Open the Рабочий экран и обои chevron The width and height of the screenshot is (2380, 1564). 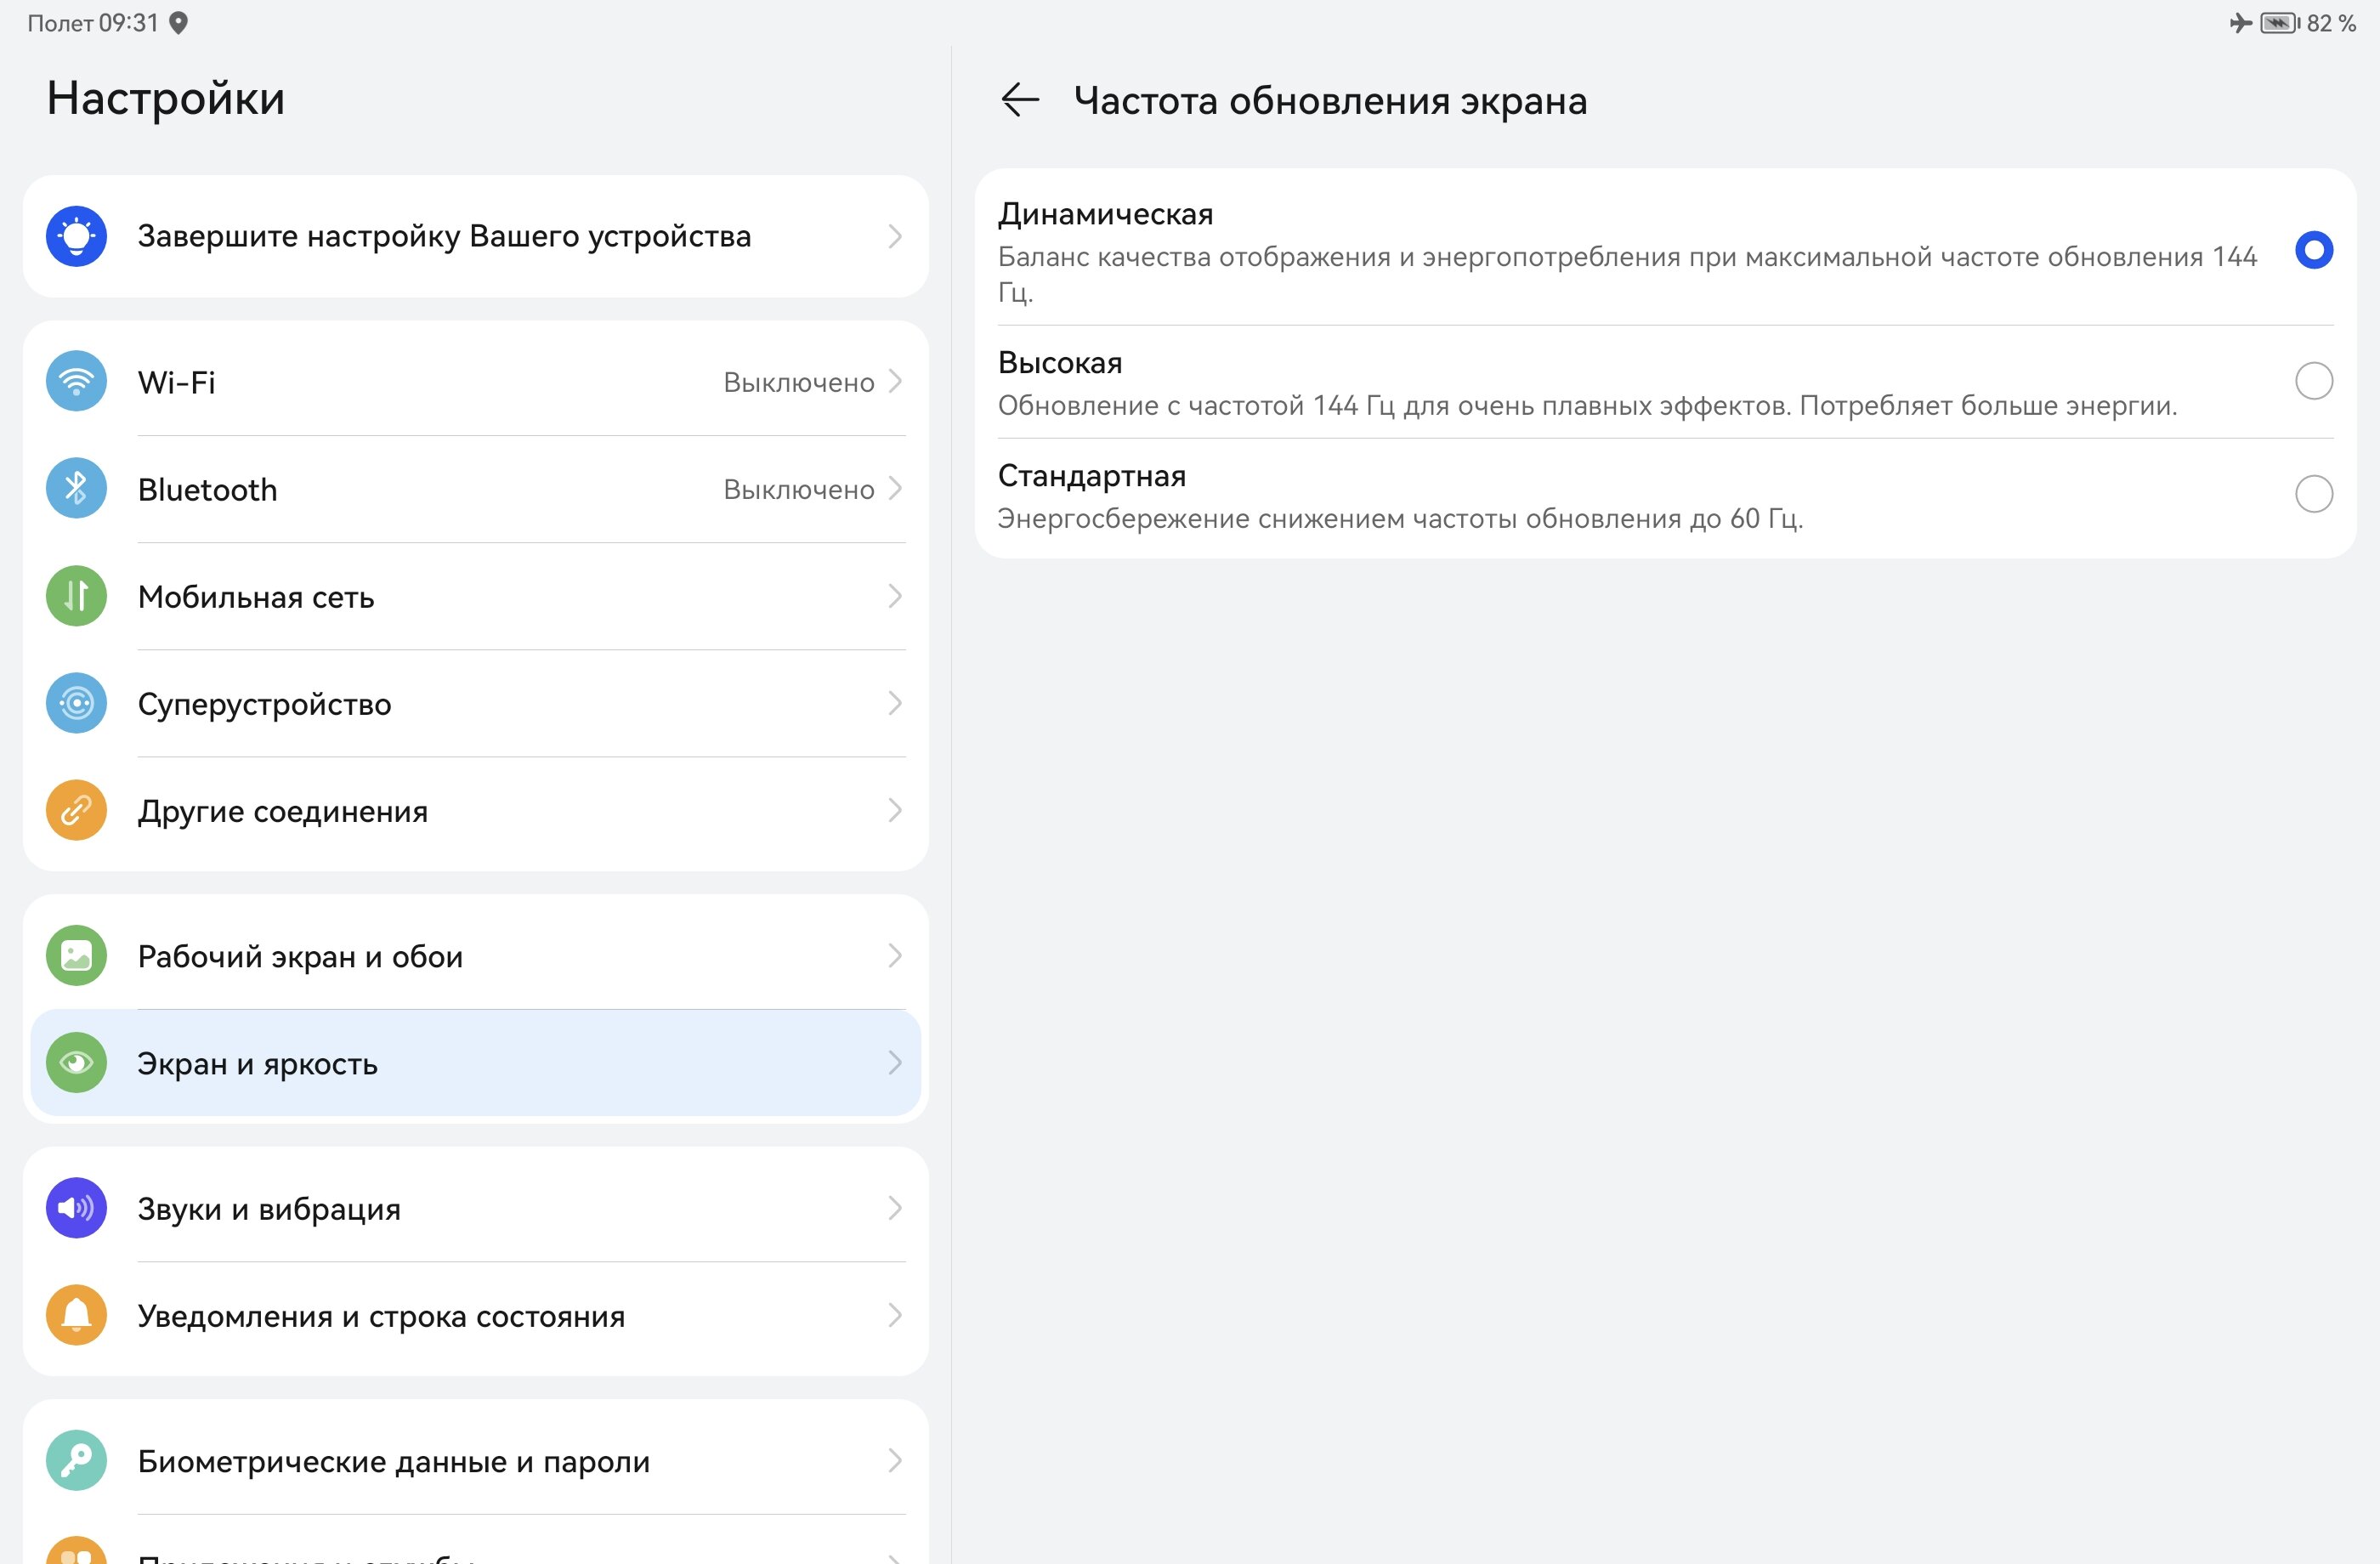pyautogui.click(x=895, y=956)
